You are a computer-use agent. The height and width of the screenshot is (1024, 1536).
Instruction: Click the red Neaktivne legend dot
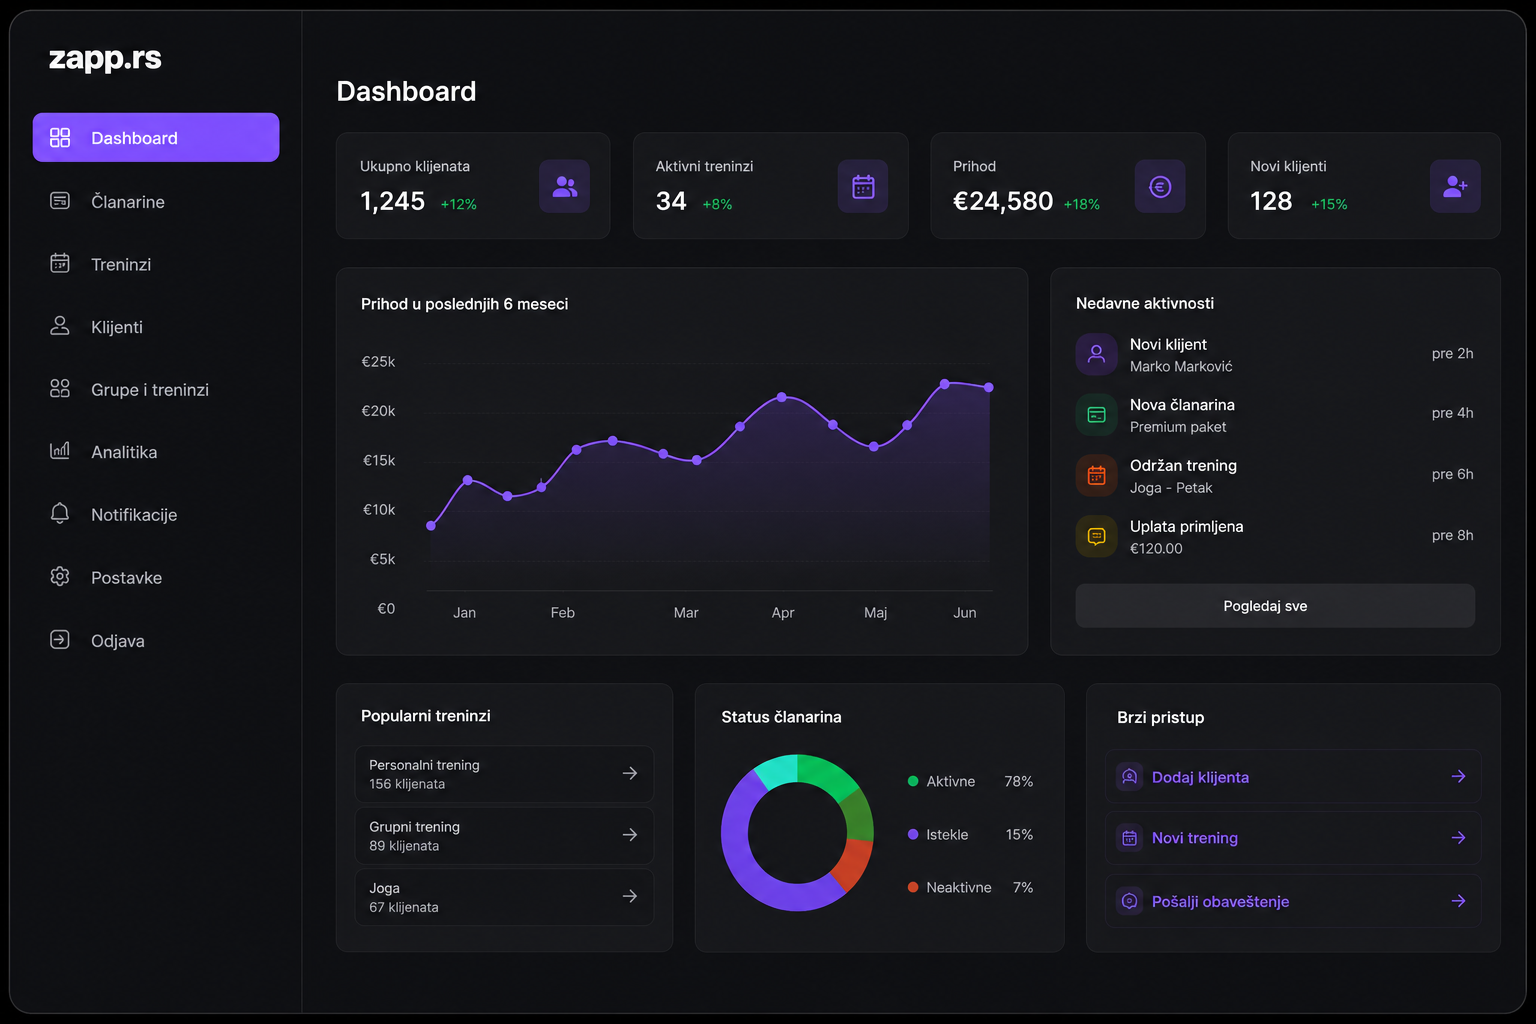pos(913,887)
